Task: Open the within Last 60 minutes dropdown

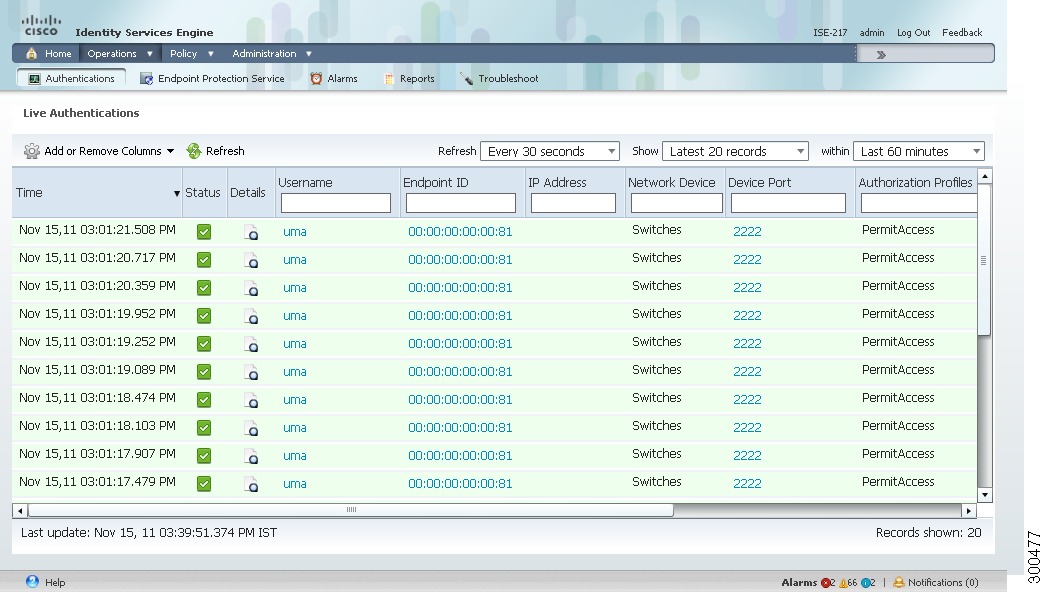Action: (x=919, y=151)
